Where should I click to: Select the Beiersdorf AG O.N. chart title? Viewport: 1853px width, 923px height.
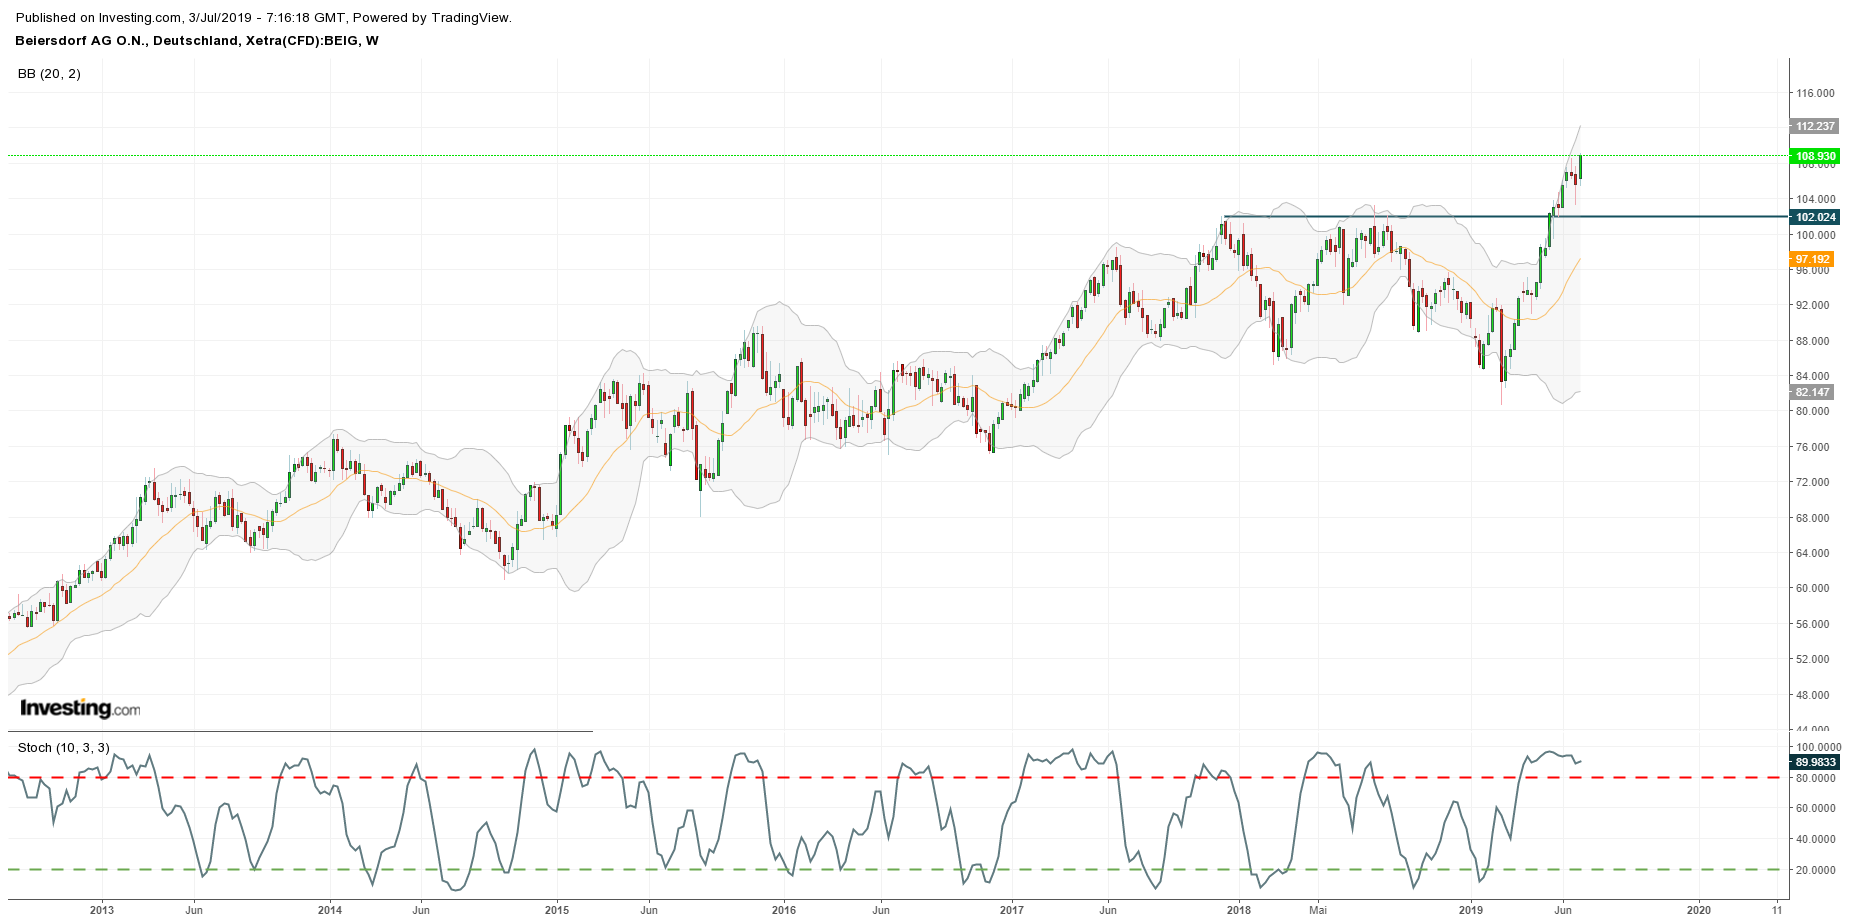(197, 41)
